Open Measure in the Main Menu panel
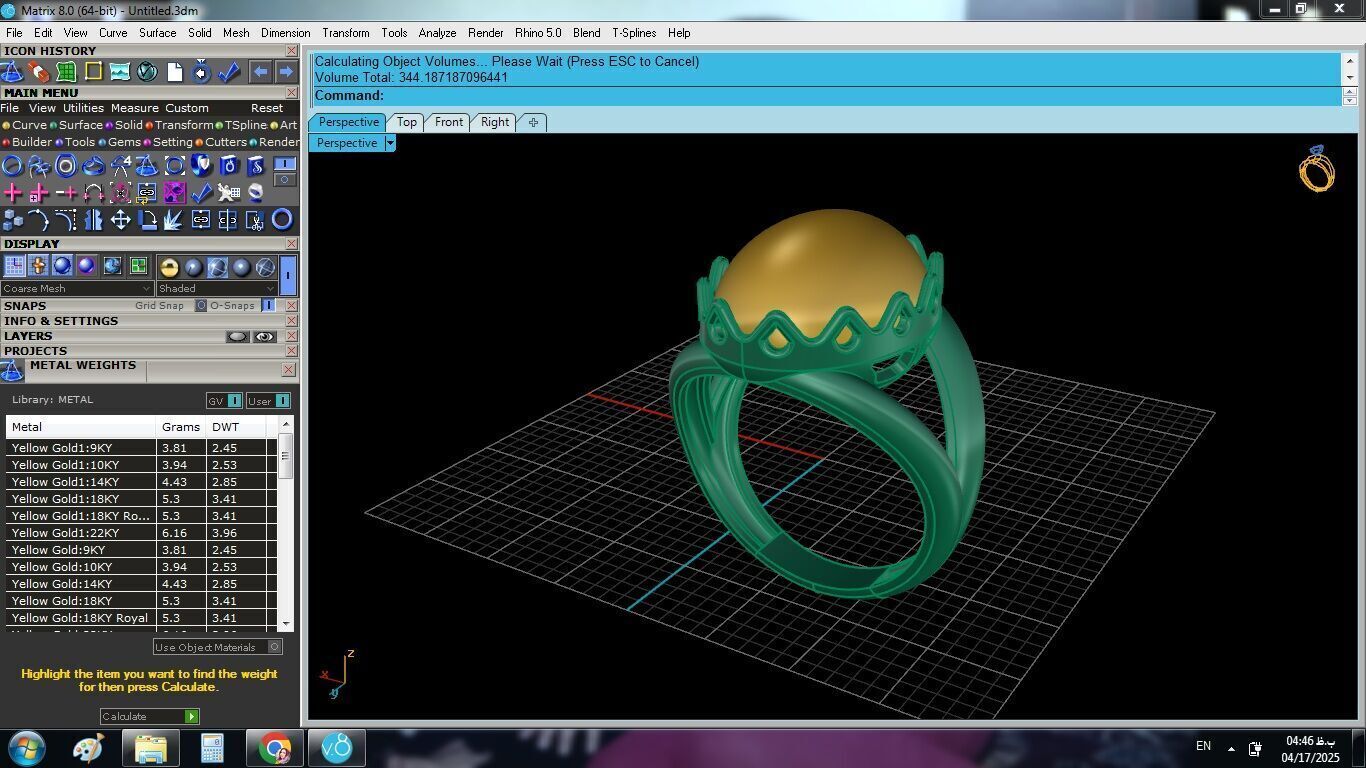 135,108
